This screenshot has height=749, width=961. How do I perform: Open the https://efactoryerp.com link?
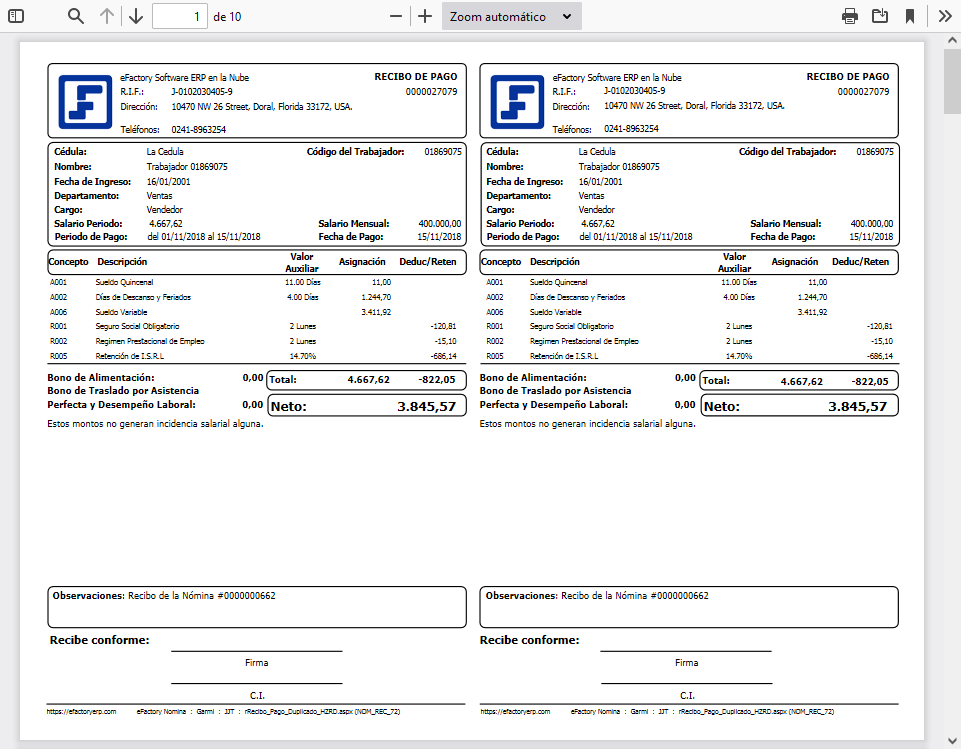click(x=82, y=712)
